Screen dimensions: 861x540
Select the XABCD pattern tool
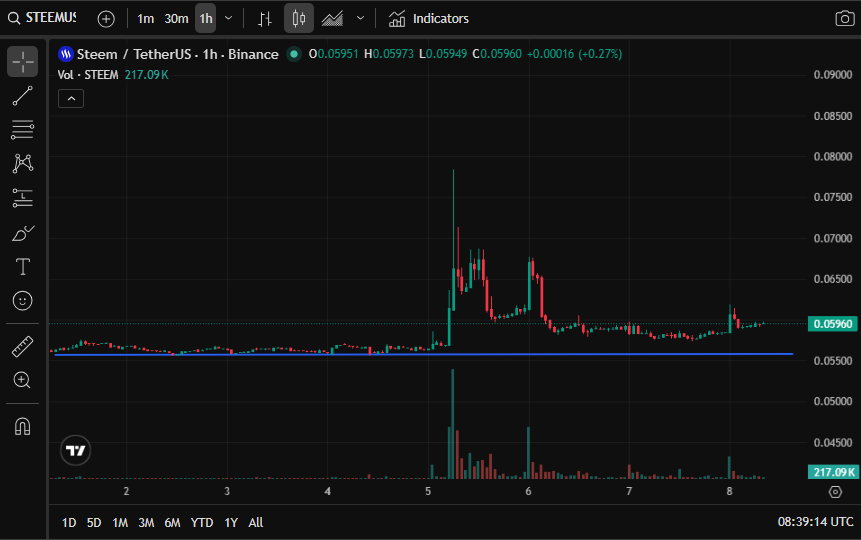[x=23, y=163]
